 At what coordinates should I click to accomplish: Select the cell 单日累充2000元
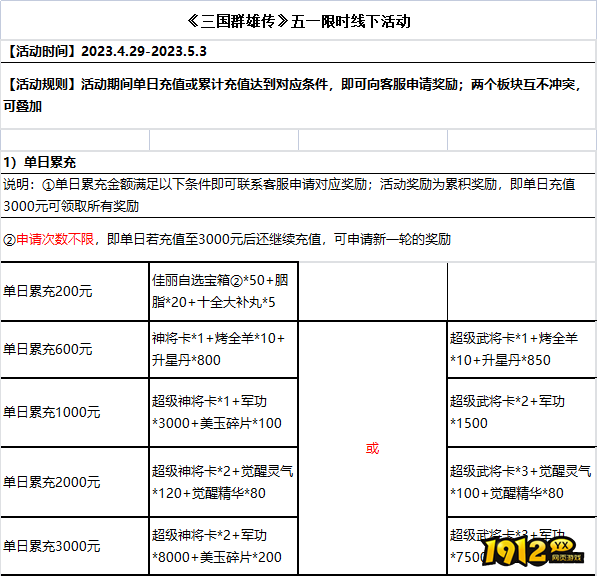(x=75, y=482)
